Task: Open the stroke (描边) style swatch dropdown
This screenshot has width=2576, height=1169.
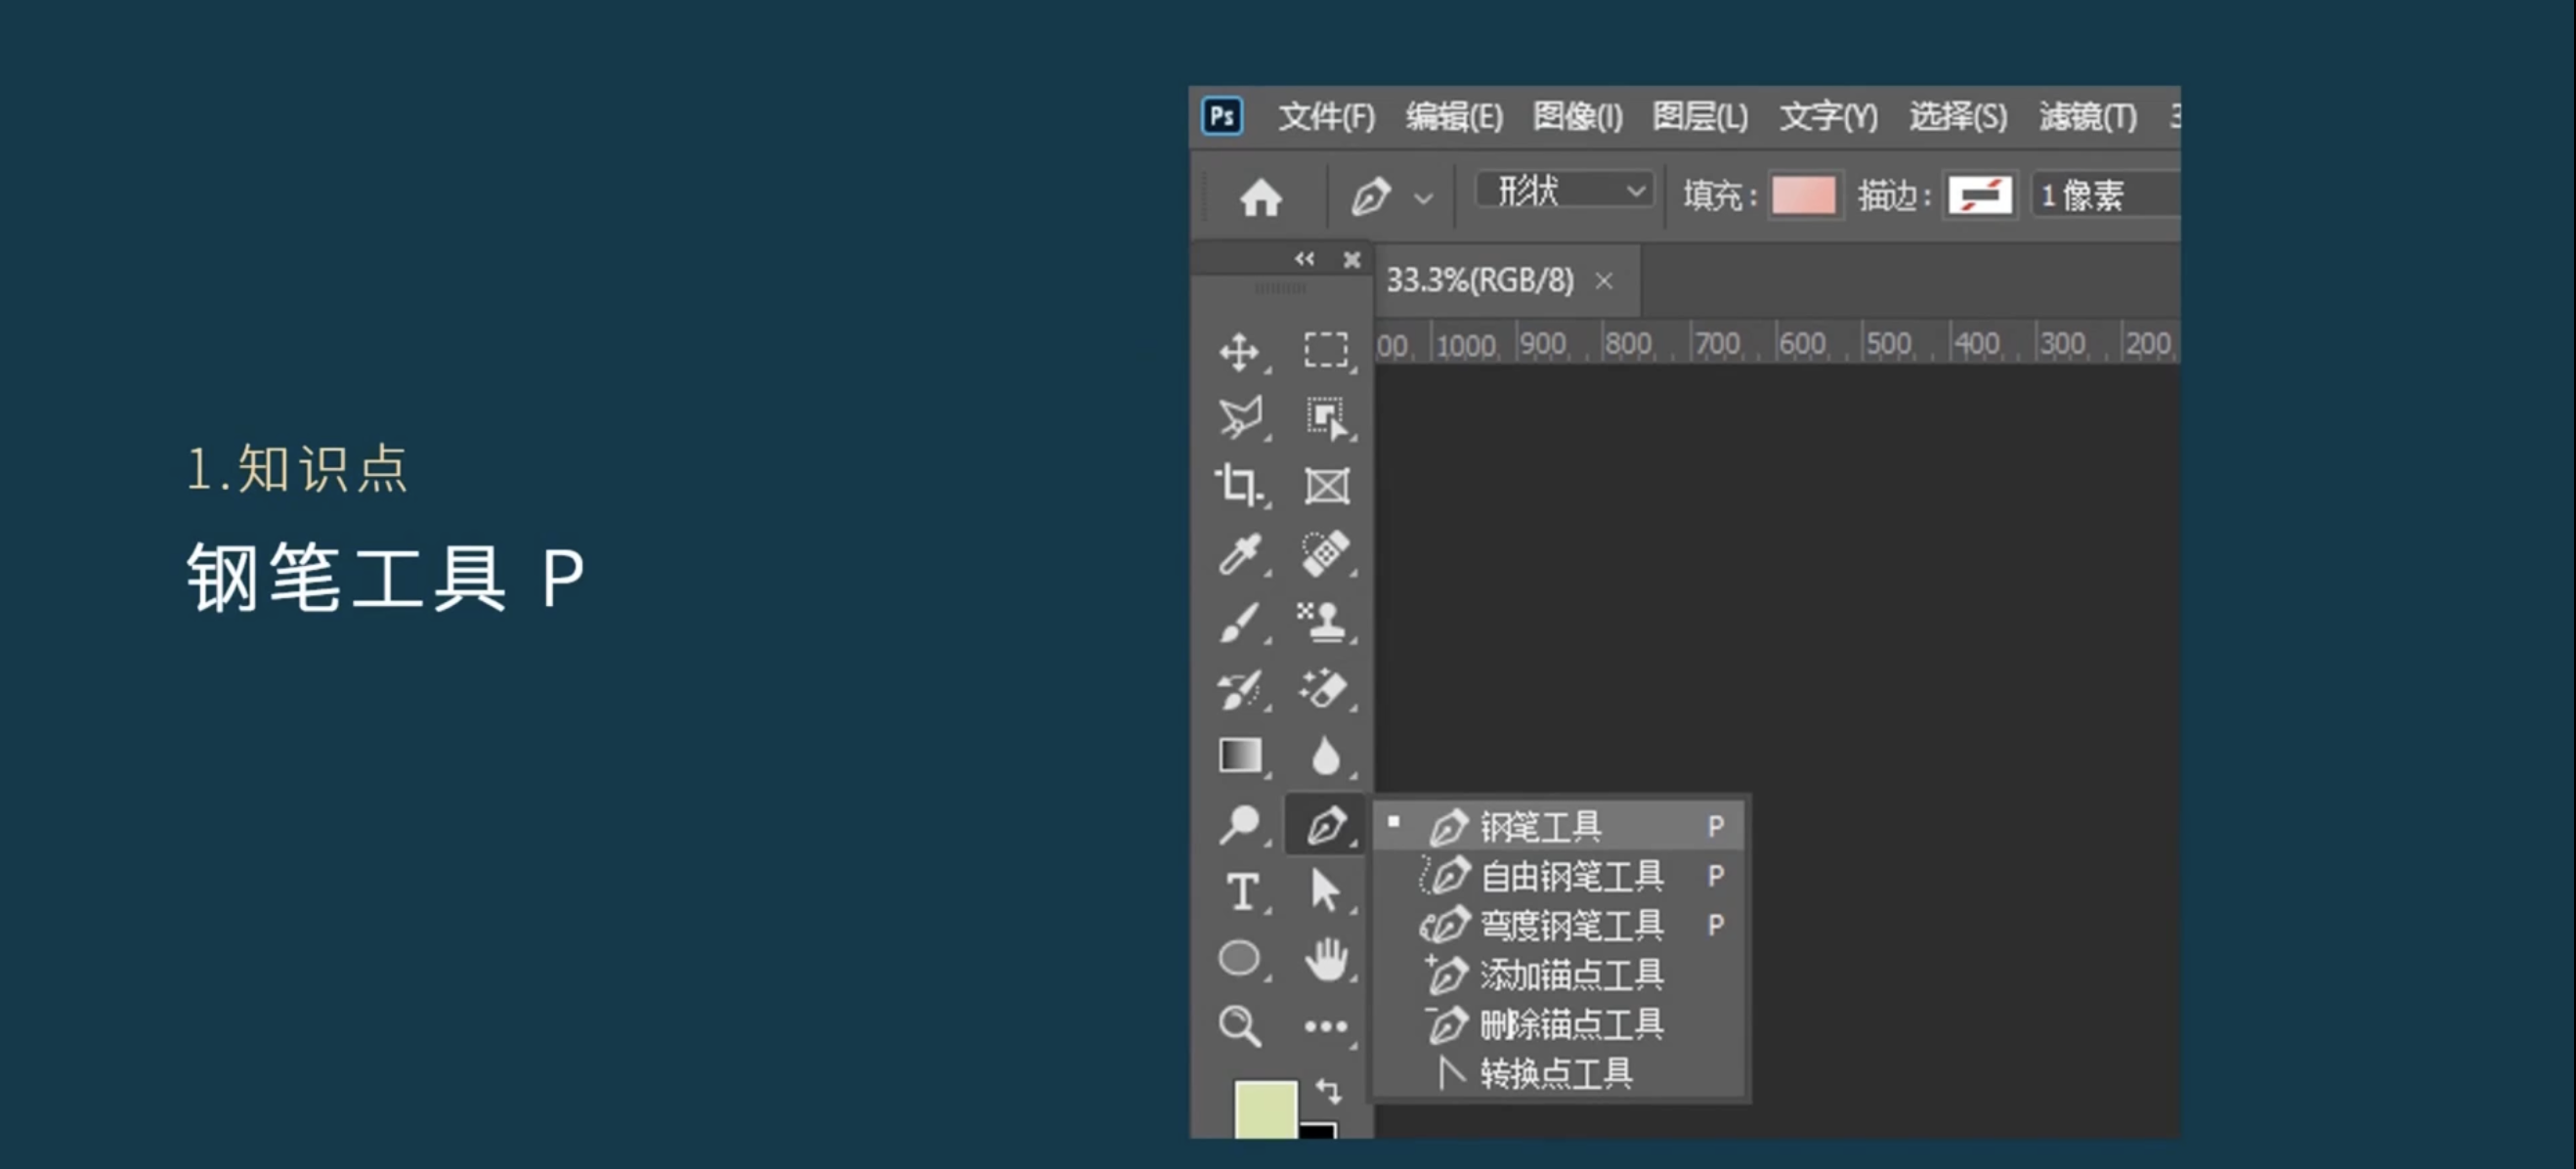Action: 1979,195
